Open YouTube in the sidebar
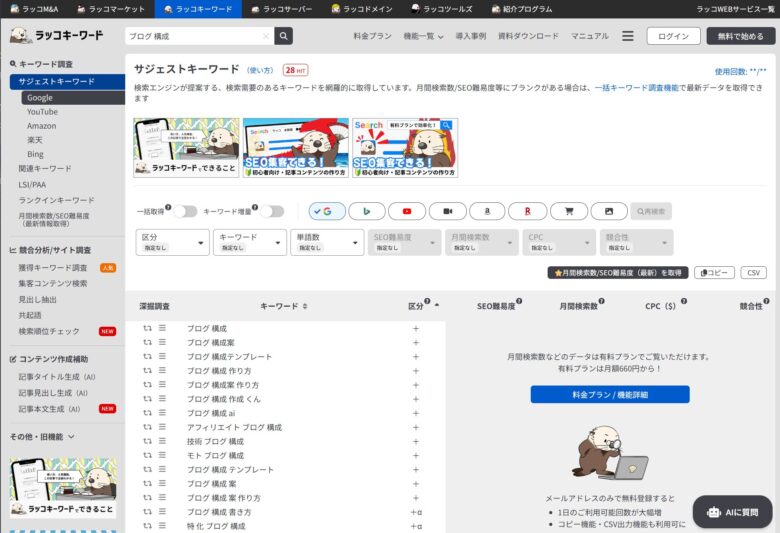780x533 pixels. click(x=42, y=112)
